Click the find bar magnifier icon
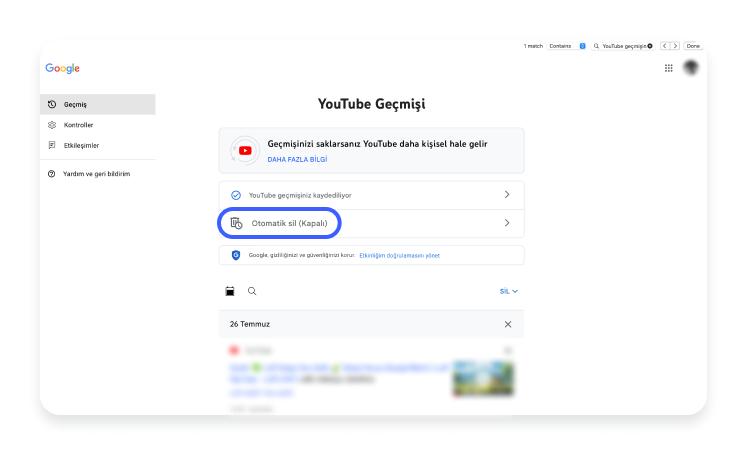This screenshot has height=456, width=750. [x=596, y=46]
